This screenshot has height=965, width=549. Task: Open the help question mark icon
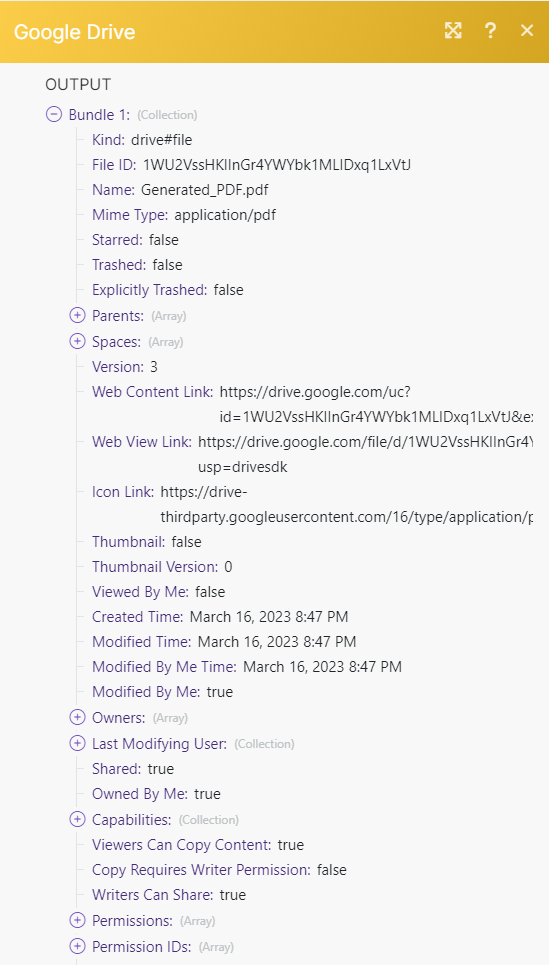490,31
